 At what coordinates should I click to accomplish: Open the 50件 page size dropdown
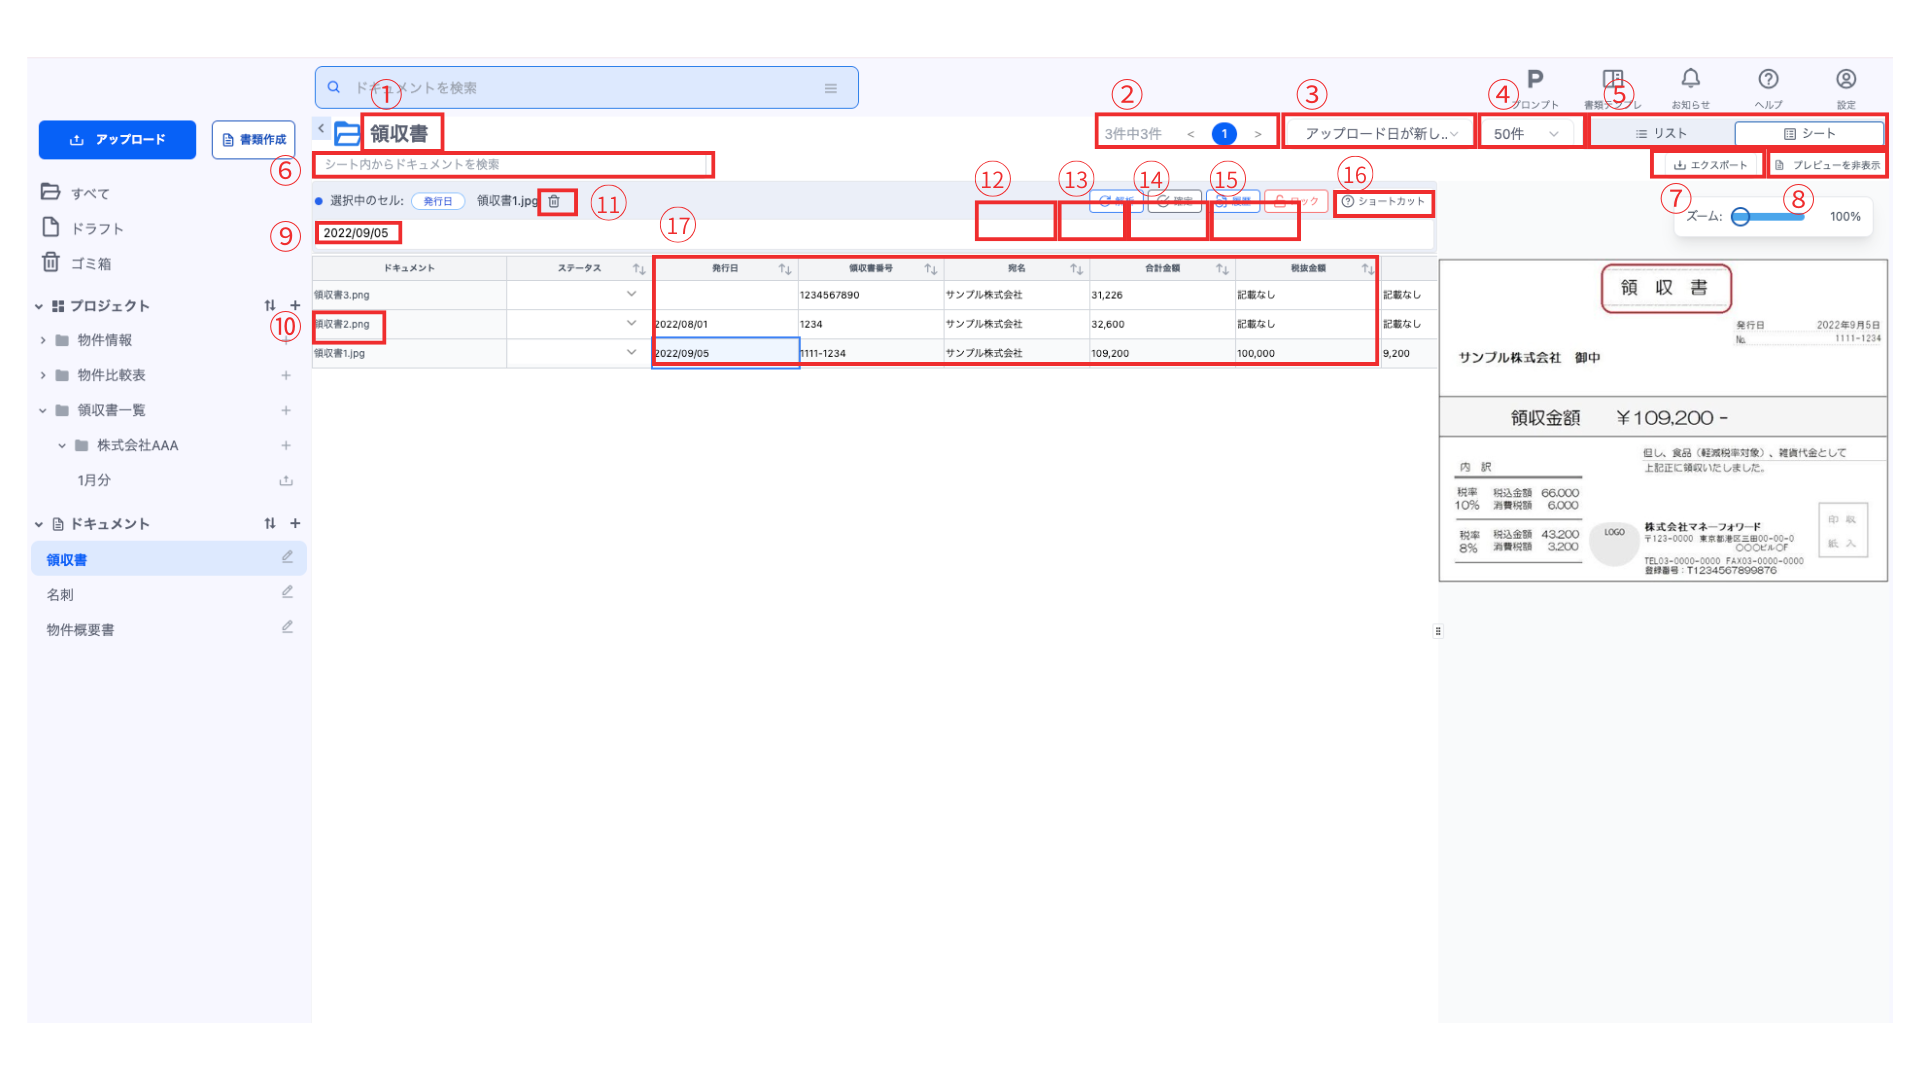click(1527, 133)
